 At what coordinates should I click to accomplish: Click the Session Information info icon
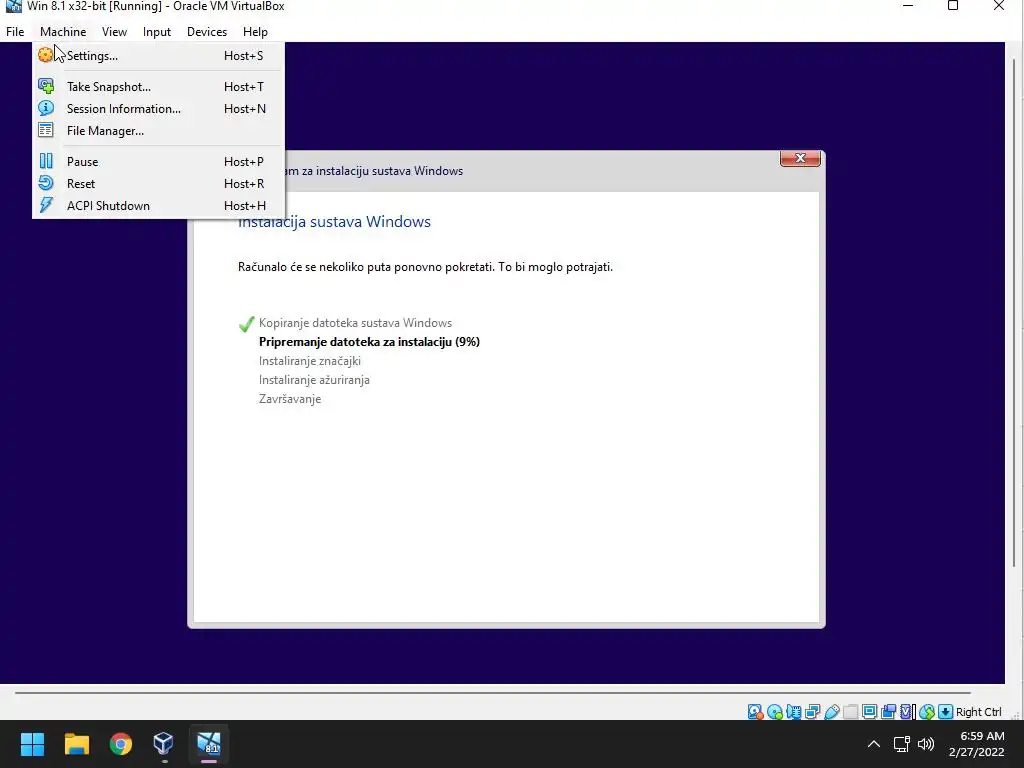46,108
